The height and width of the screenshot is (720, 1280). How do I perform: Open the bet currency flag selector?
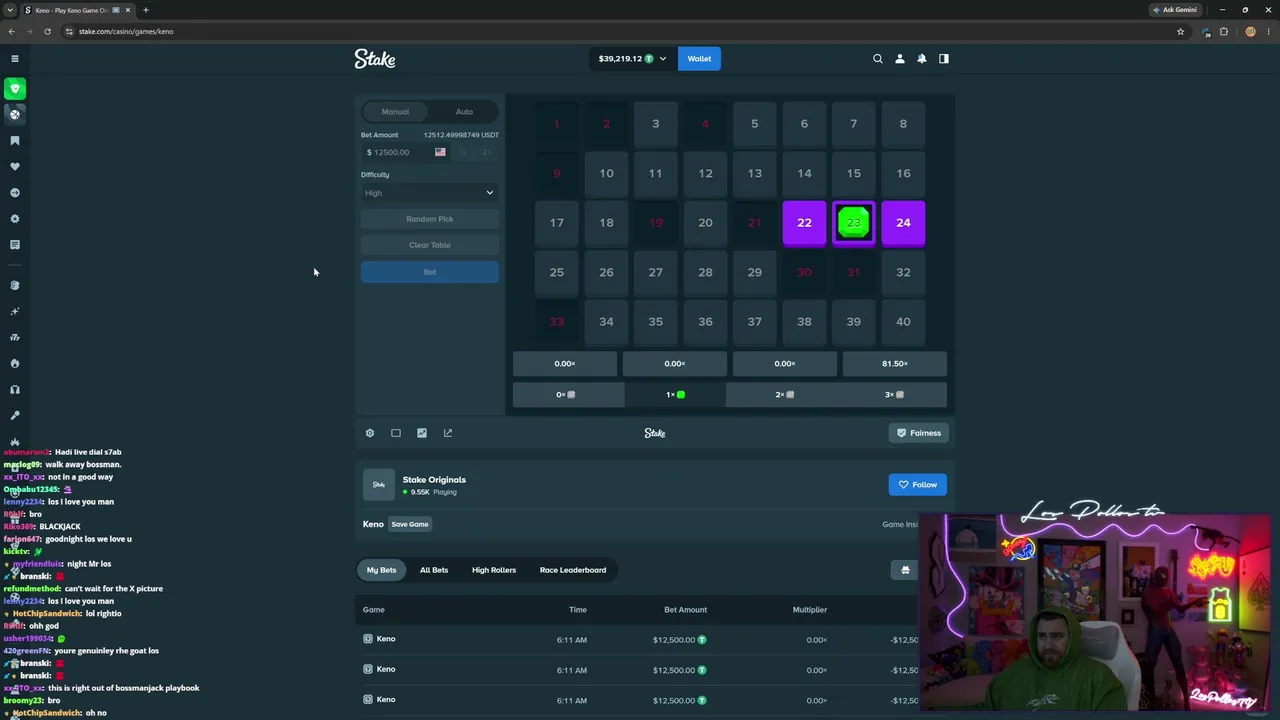pyautogui.click(x=440, y=152)
